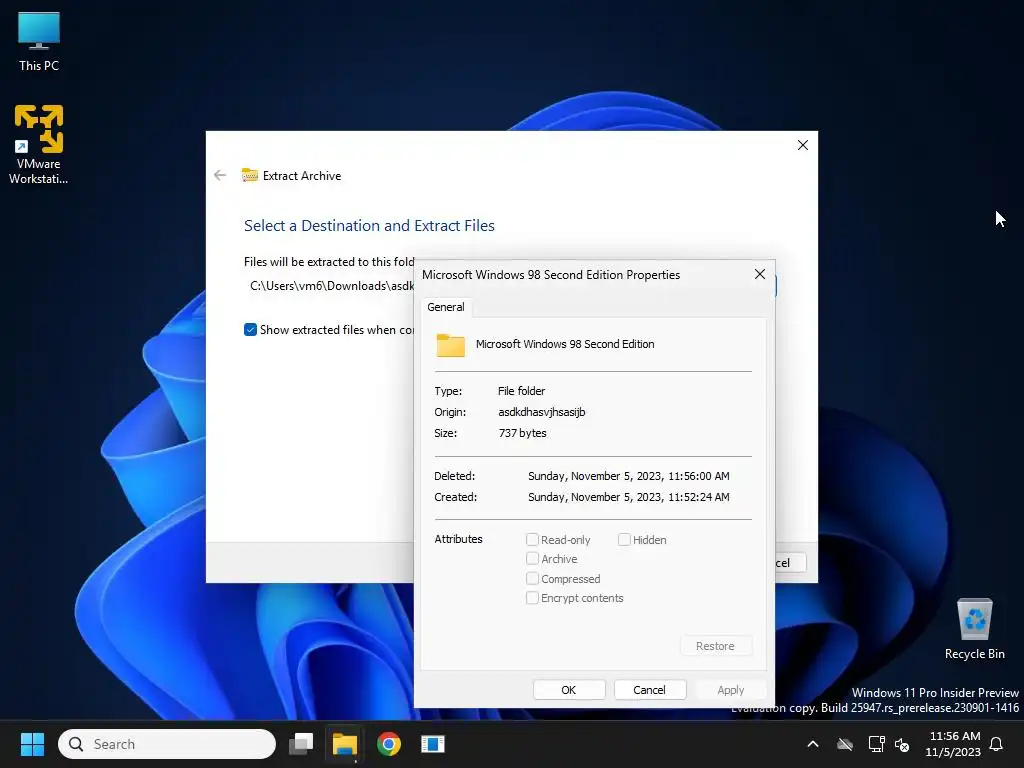
Task: Click the Extract Archive zip folder icon
Action: 249,175
